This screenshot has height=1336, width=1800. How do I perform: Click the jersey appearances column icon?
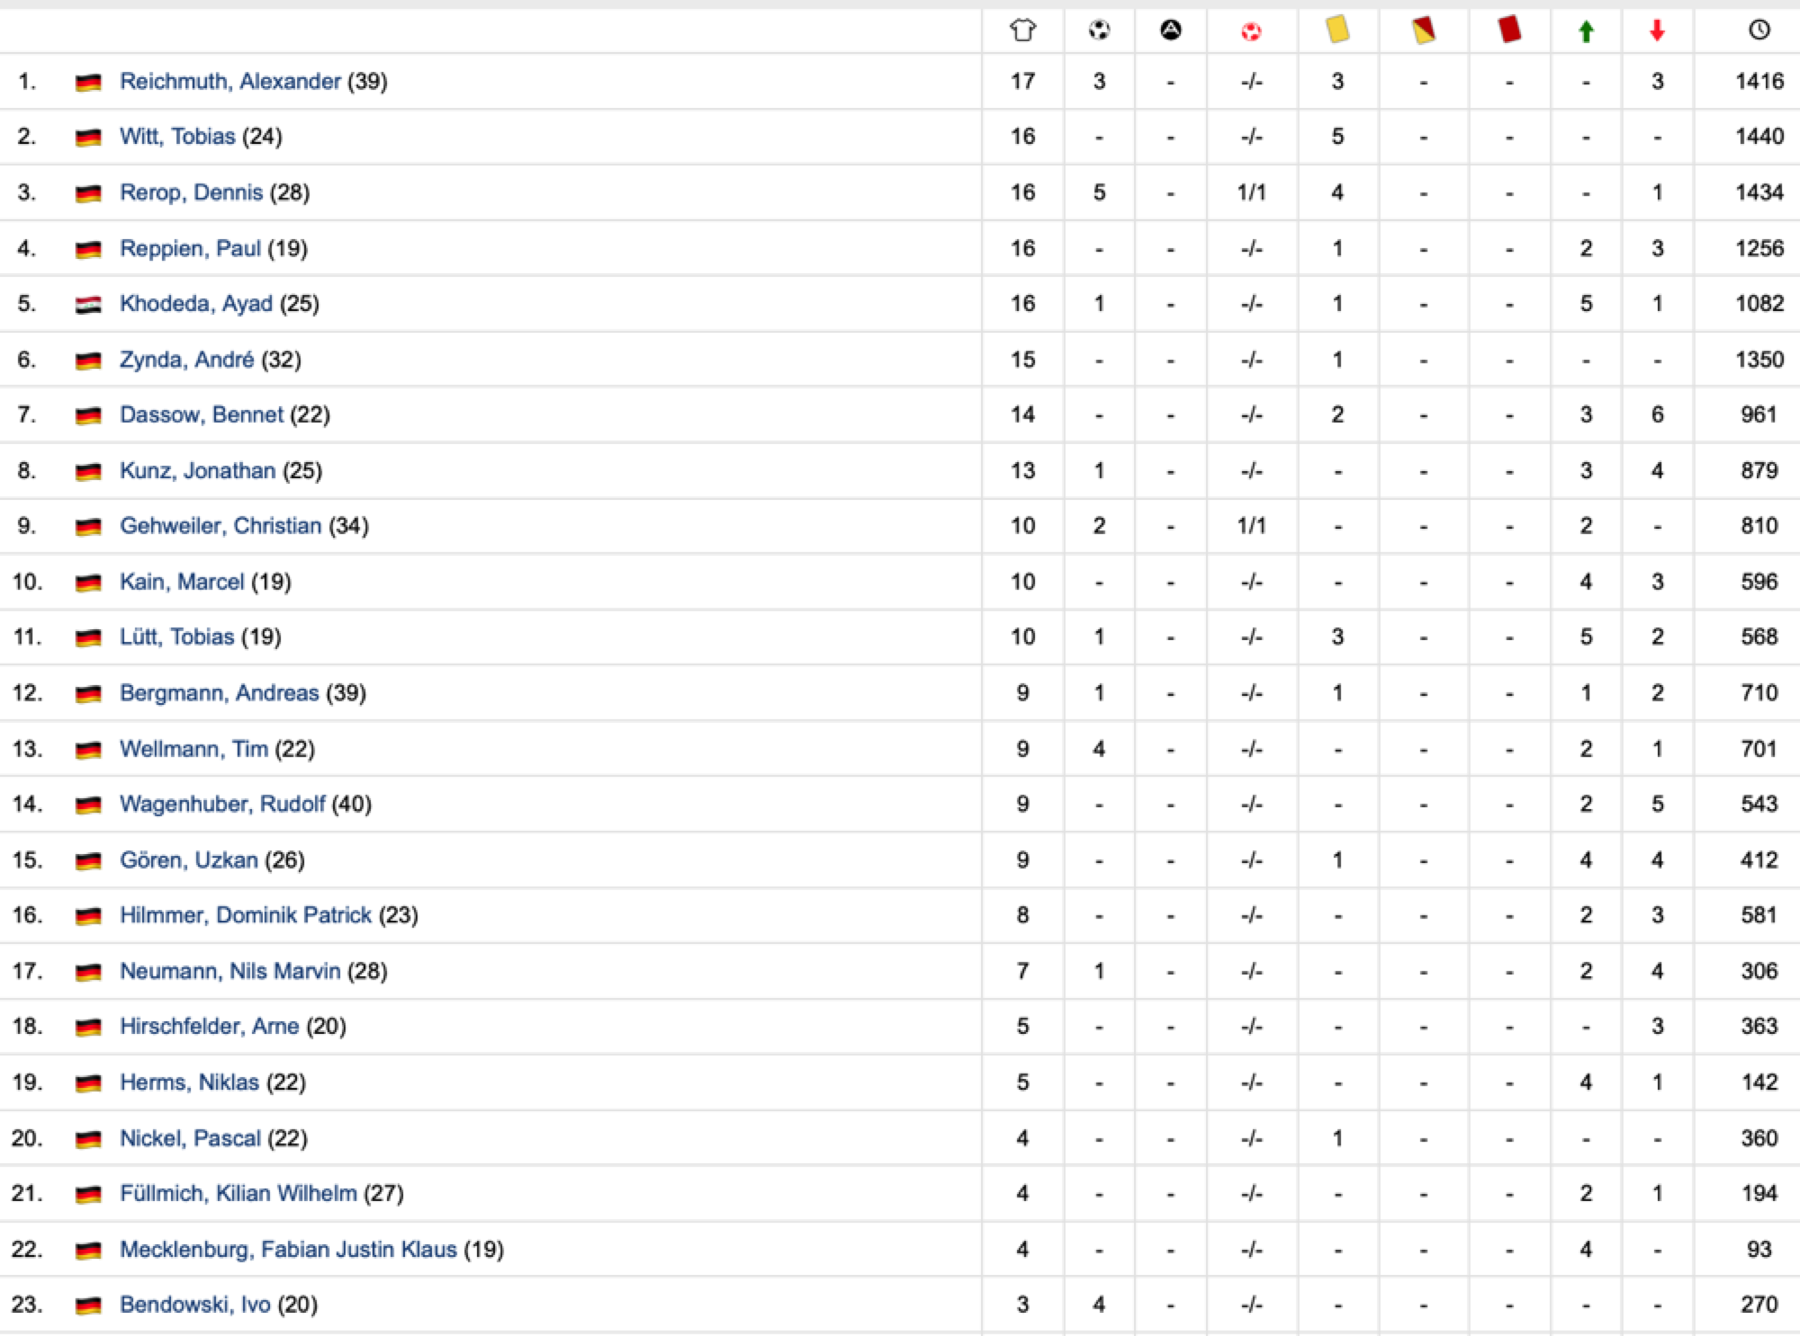point(1022,30)
